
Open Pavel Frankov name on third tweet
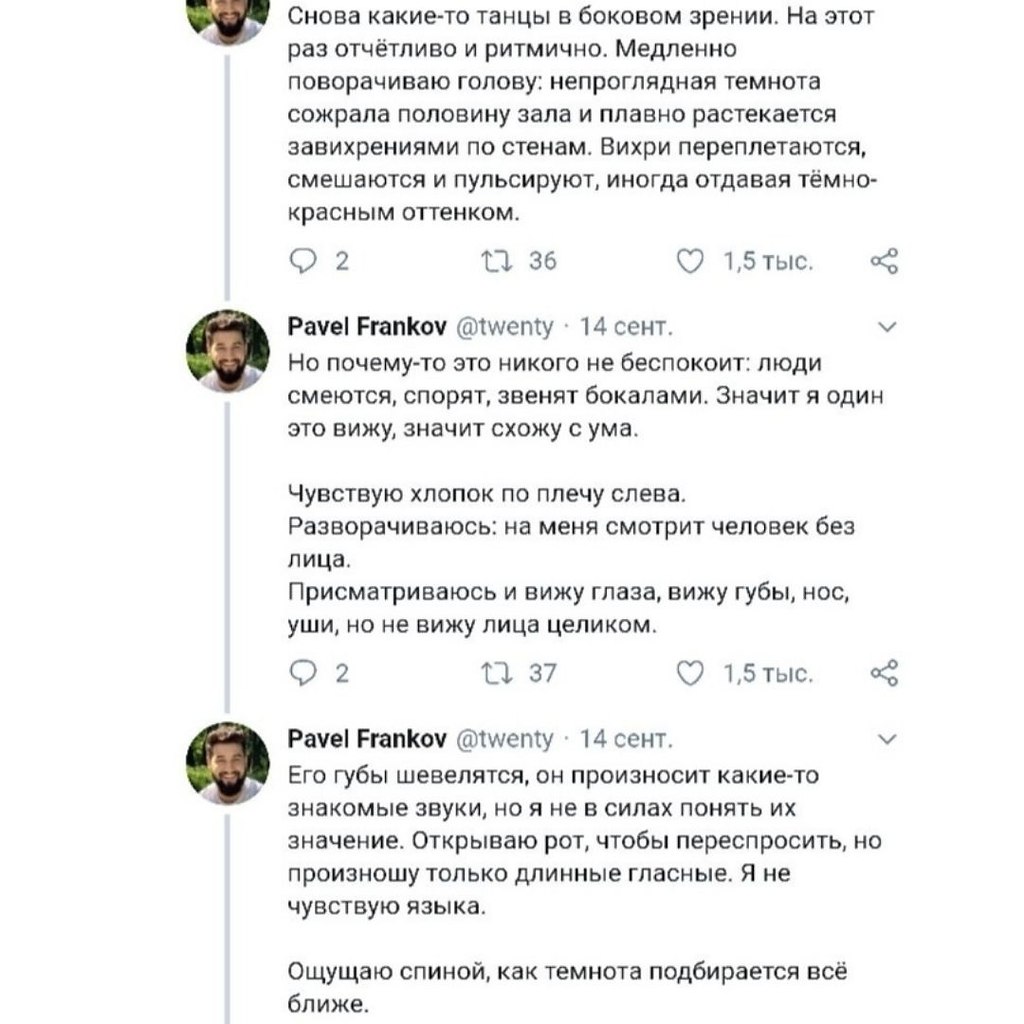[x=367, y=739]
